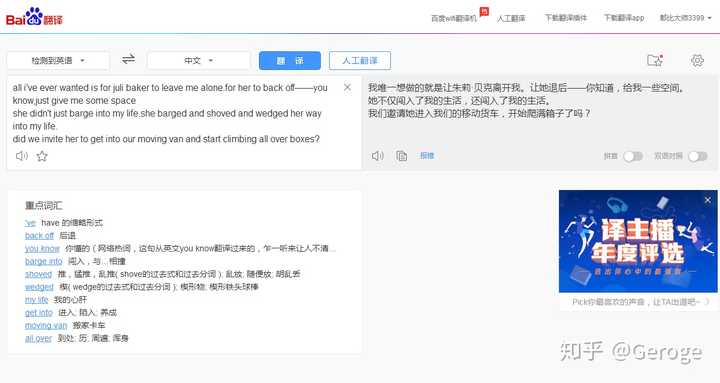Open the target language dropdown 中文

click(x=198, y=60)
